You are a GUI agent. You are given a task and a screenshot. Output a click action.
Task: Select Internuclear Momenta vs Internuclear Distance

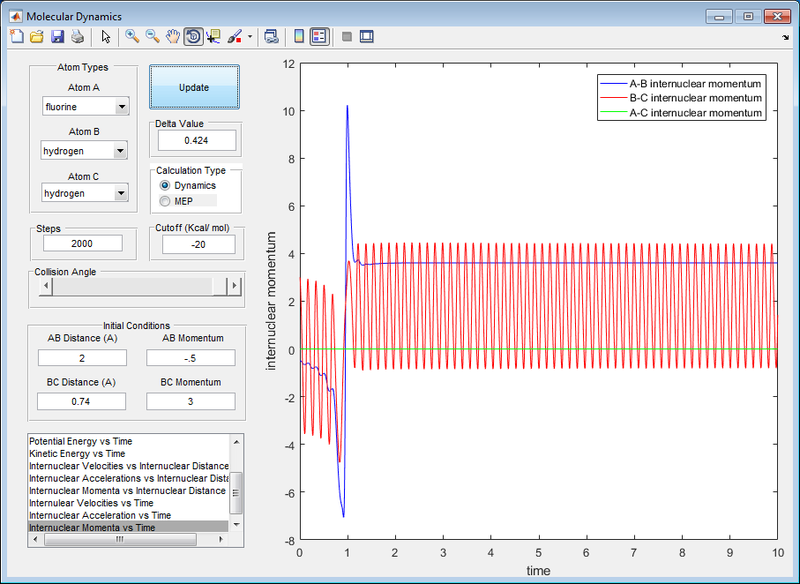pos(128,491)
